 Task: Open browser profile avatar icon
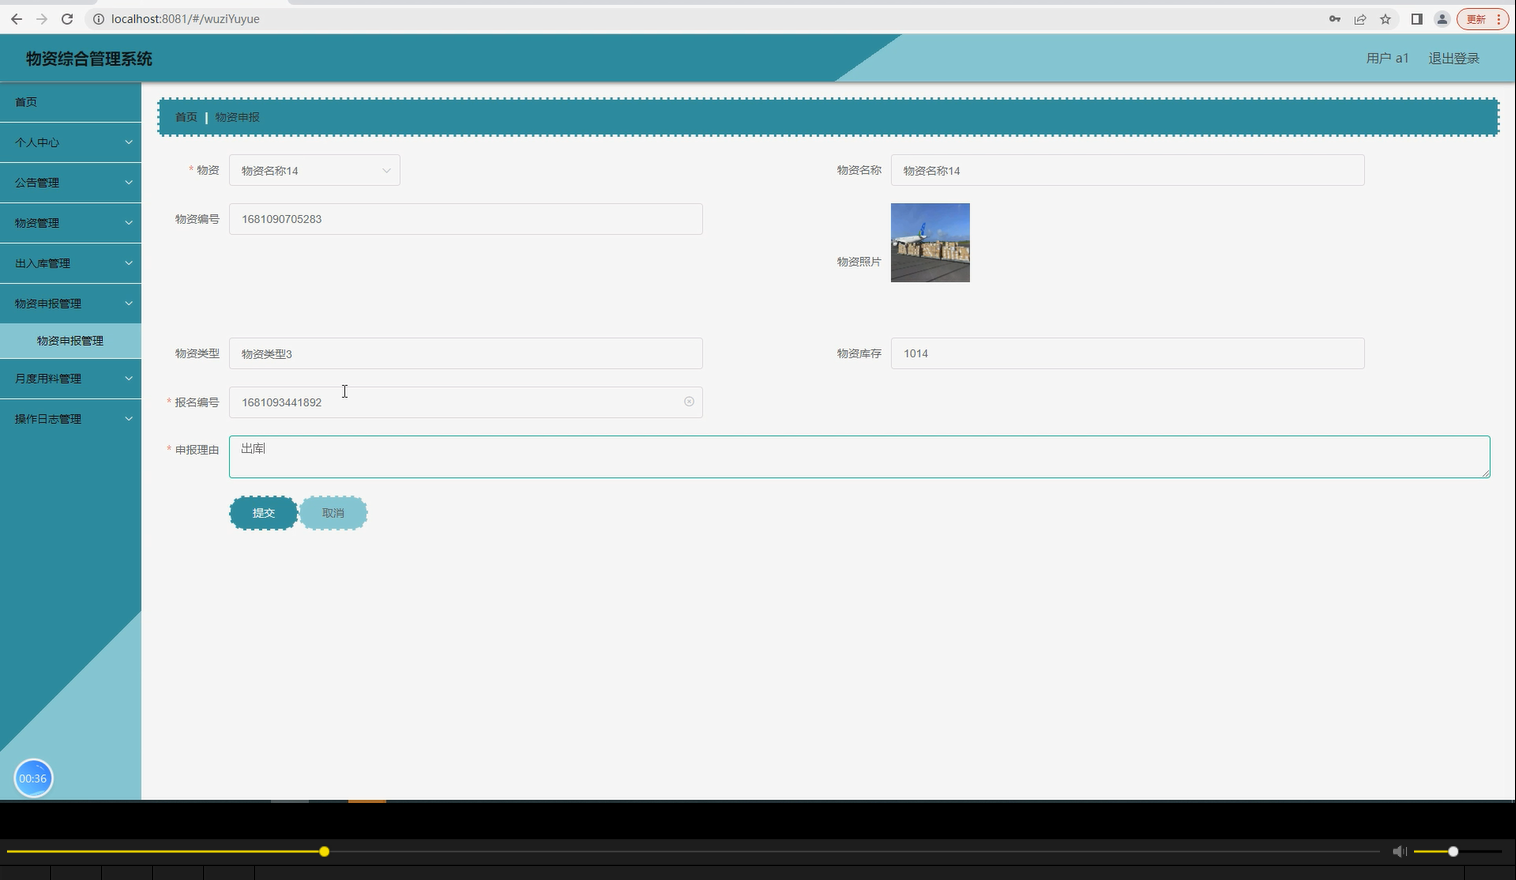1442,19
